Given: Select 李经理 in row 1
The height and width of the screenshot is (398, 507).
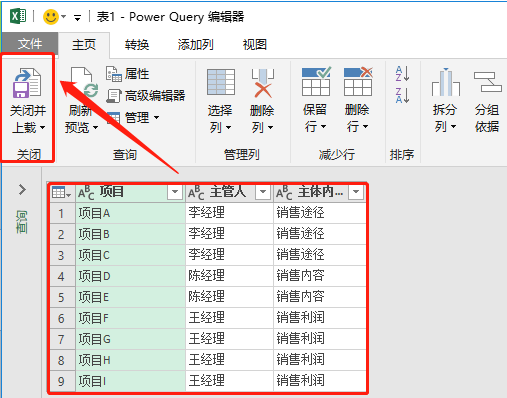Looking at the screenshot, I should [230, 213].
